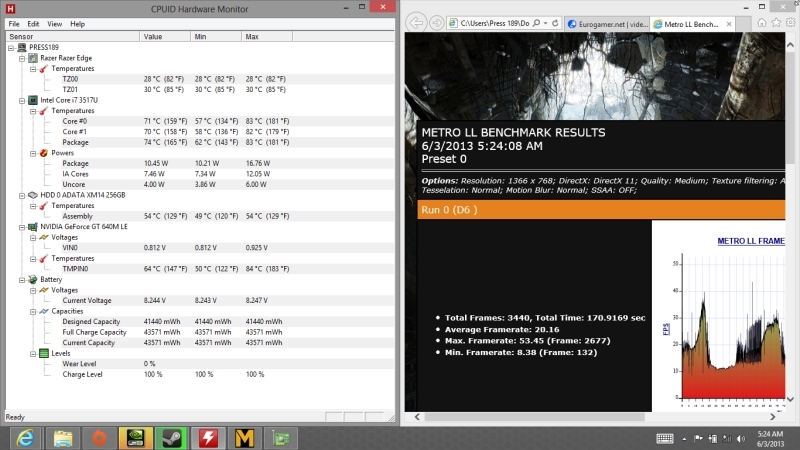Image resolution: width=800 pixels, height=450 pixels.
Task: Click the Search magnifier in address bar
Action: pos(536,23)
